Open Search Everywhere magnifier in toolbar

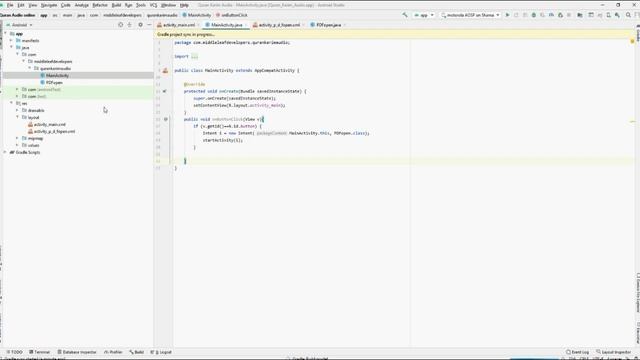pos(628,15)
